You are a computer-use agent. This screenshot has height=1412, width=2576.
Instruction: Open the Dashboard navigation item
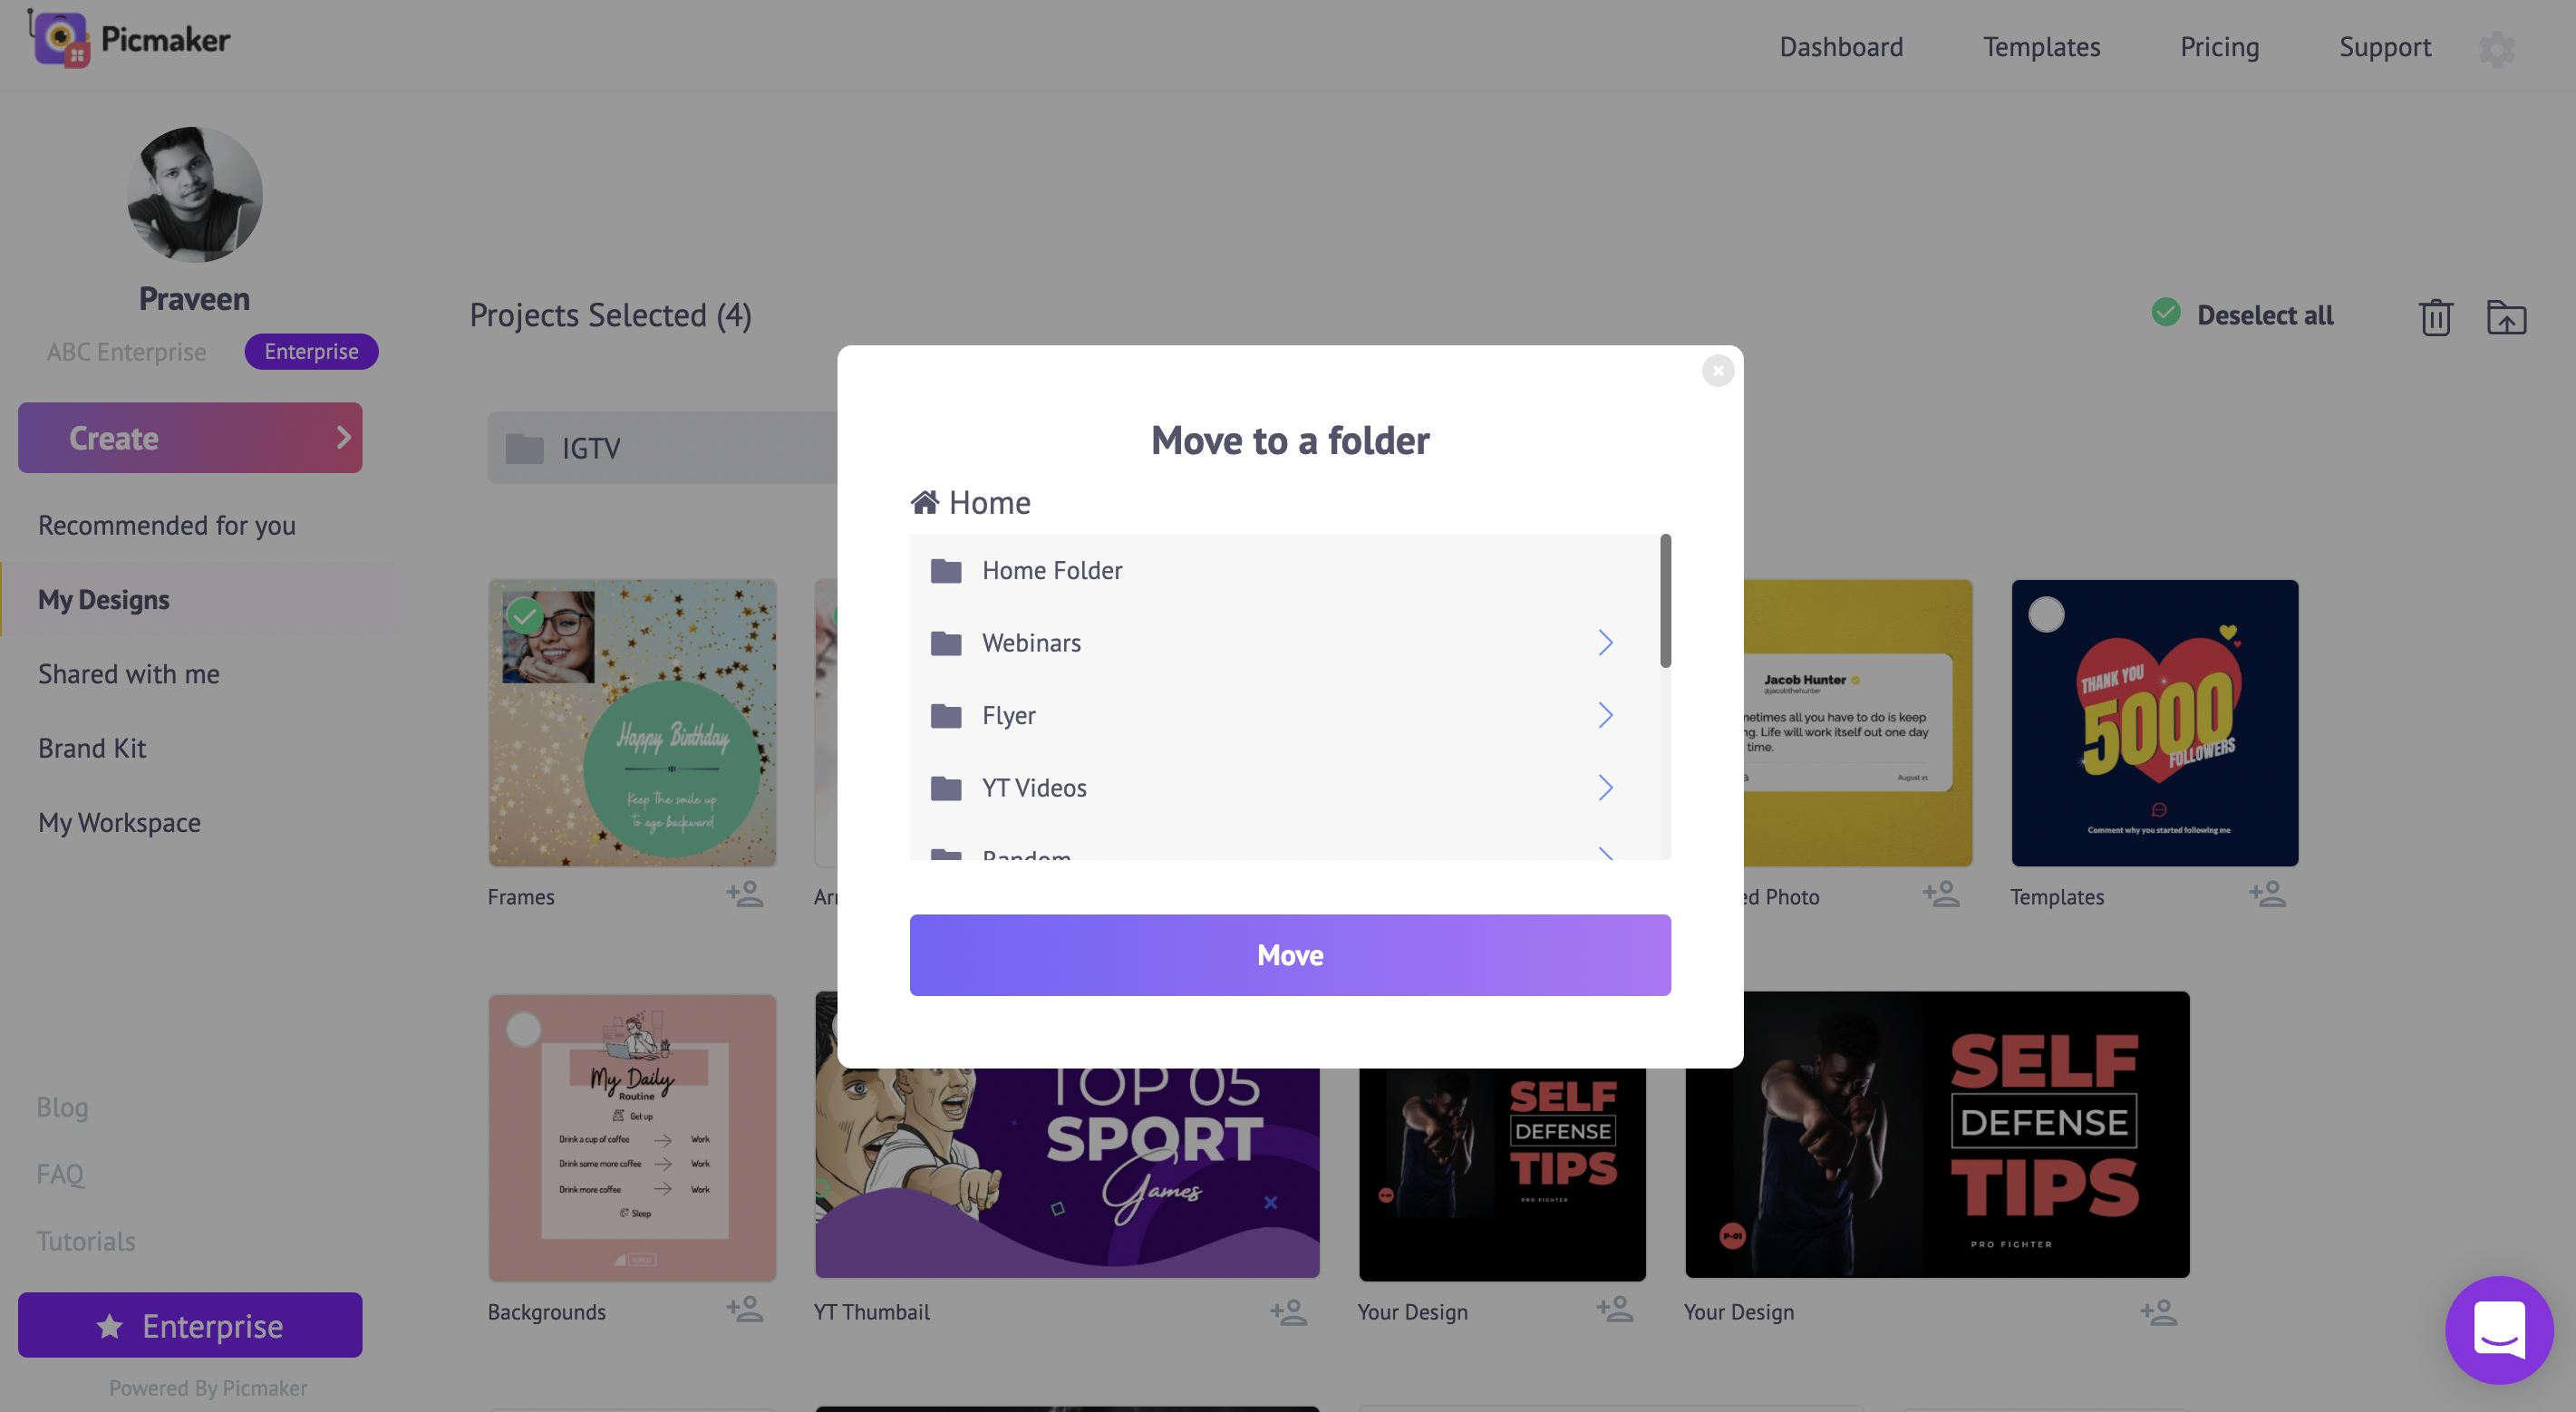tap(1841, 45)
